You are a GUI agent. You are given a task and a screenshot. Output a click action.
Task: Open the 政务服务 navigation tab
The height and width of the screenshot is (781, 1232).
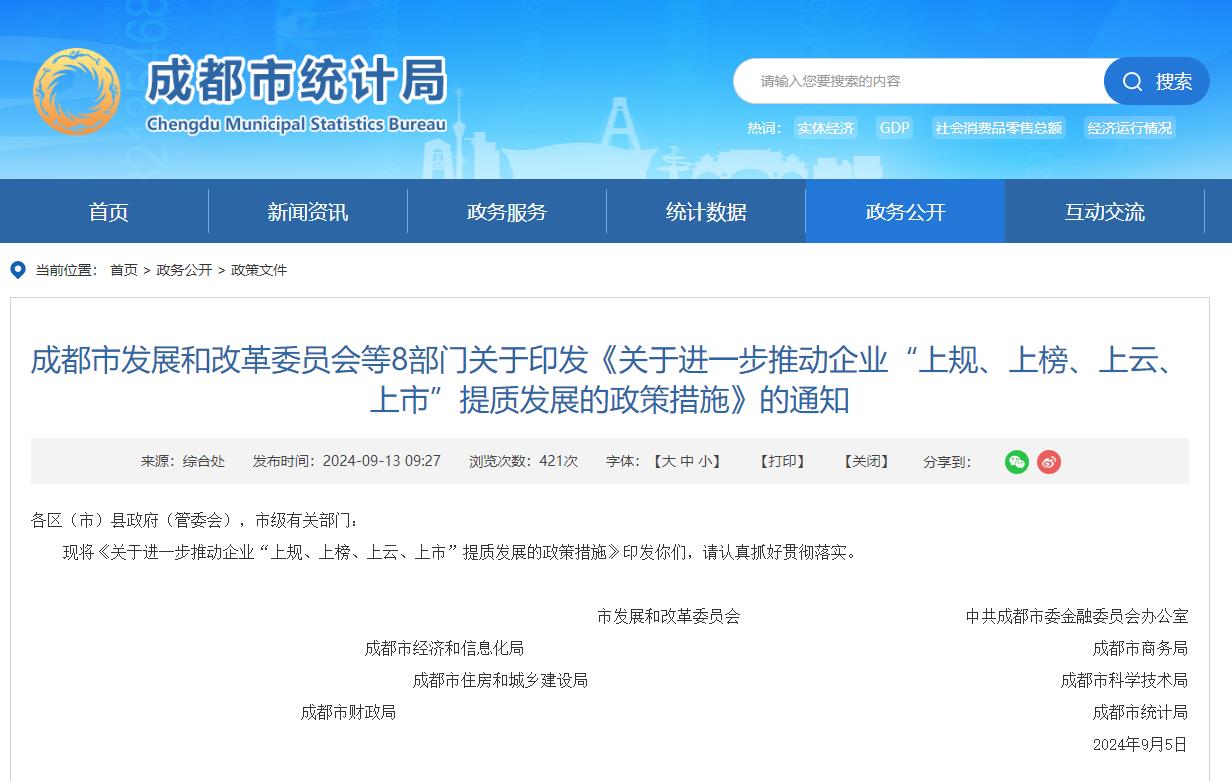tap(507, 212)
